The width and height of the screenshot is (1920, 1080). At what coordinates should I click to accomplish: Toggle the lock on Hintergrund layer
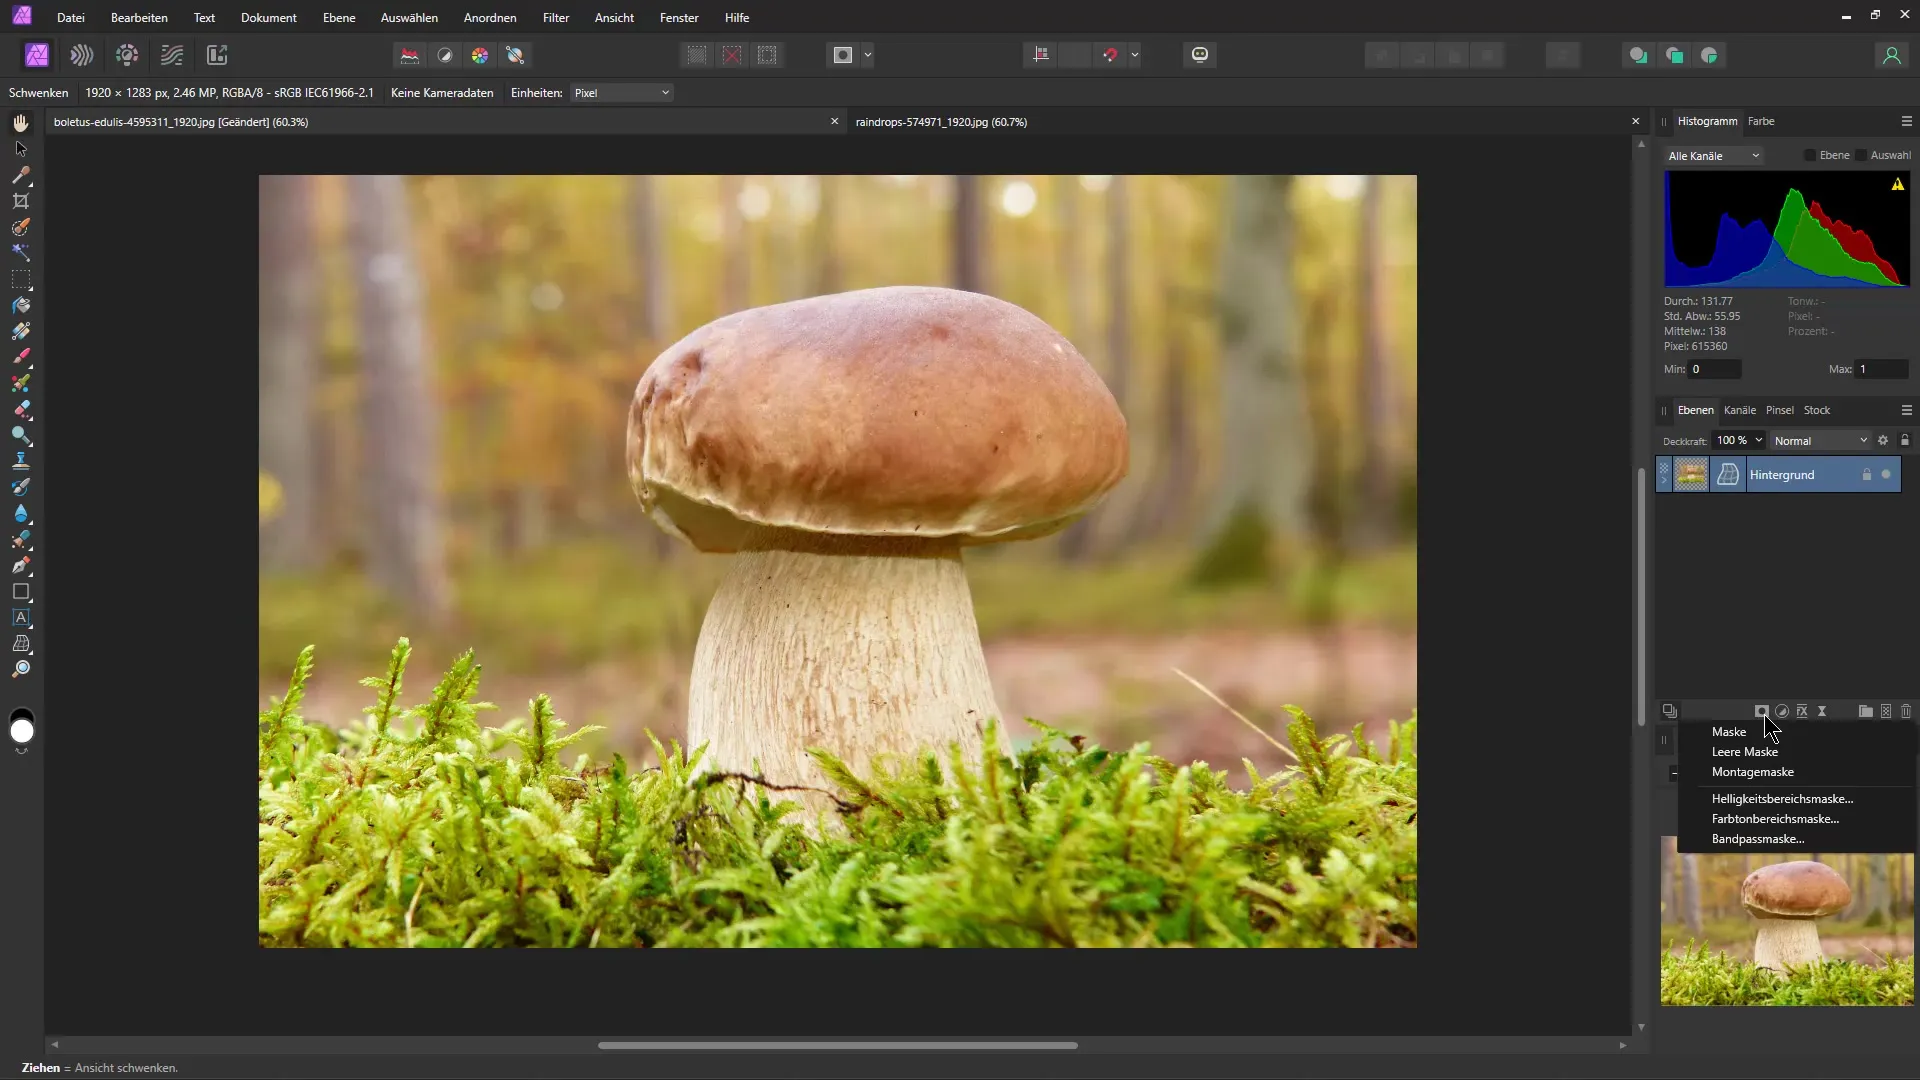[x=1866, y=475]
